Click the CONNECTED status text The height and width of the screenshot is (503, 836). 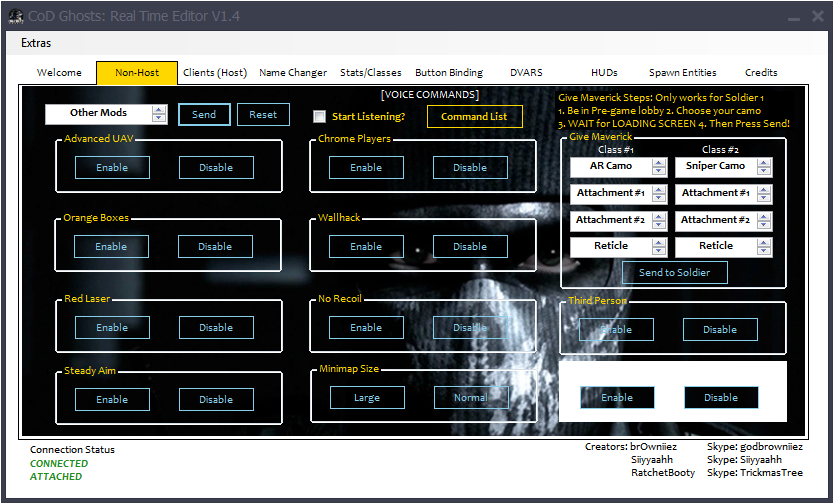[x=59, y=464]
